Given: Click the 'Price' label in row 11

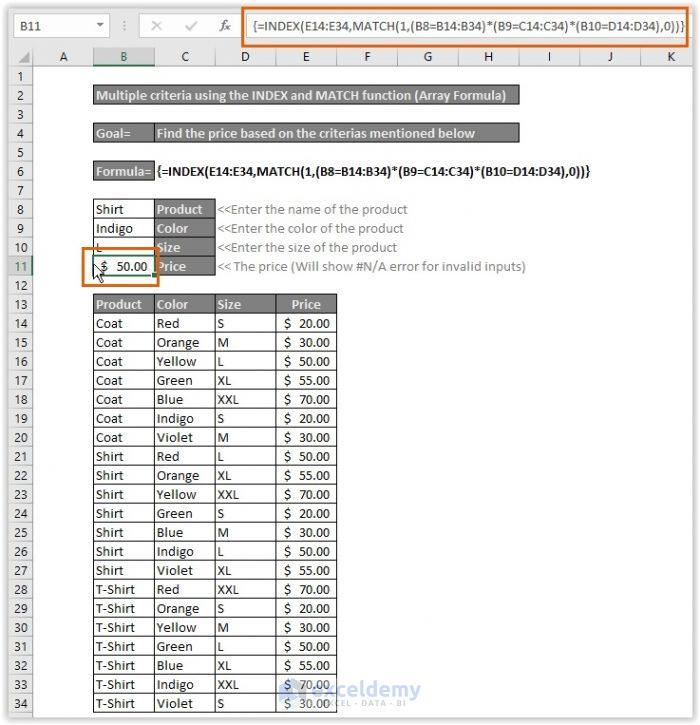Looking at the screenshot, I should [x=185, y=266].
